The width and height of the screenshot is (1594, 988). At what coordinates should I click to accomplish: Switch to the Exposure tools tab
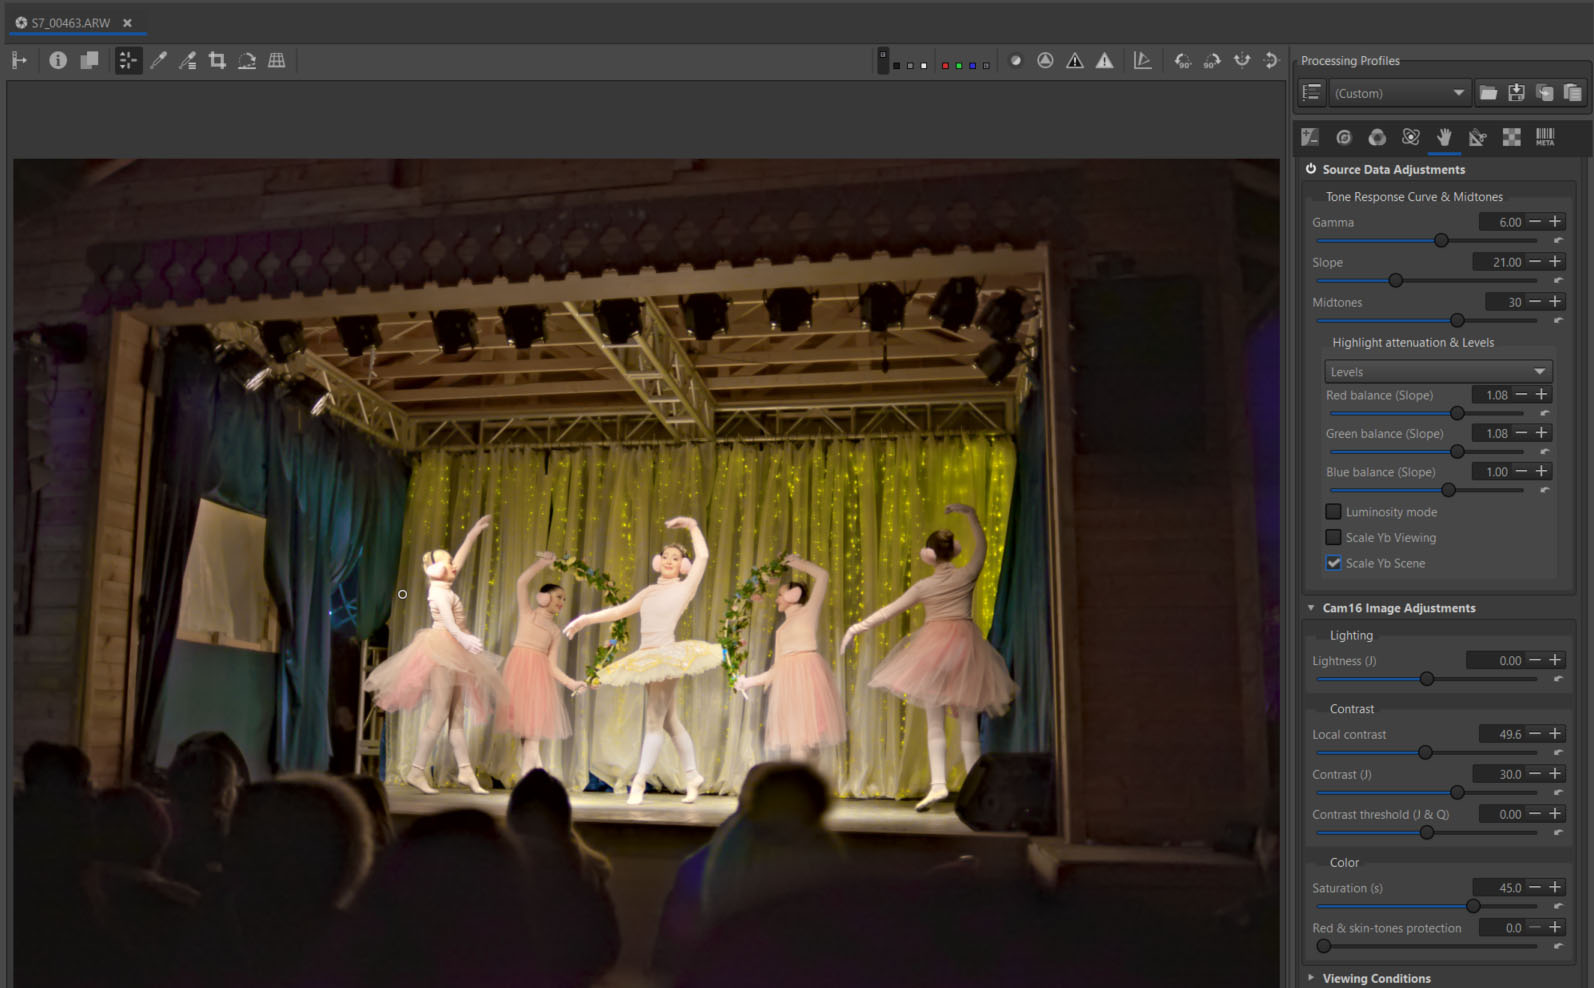tap(1310, 137)
